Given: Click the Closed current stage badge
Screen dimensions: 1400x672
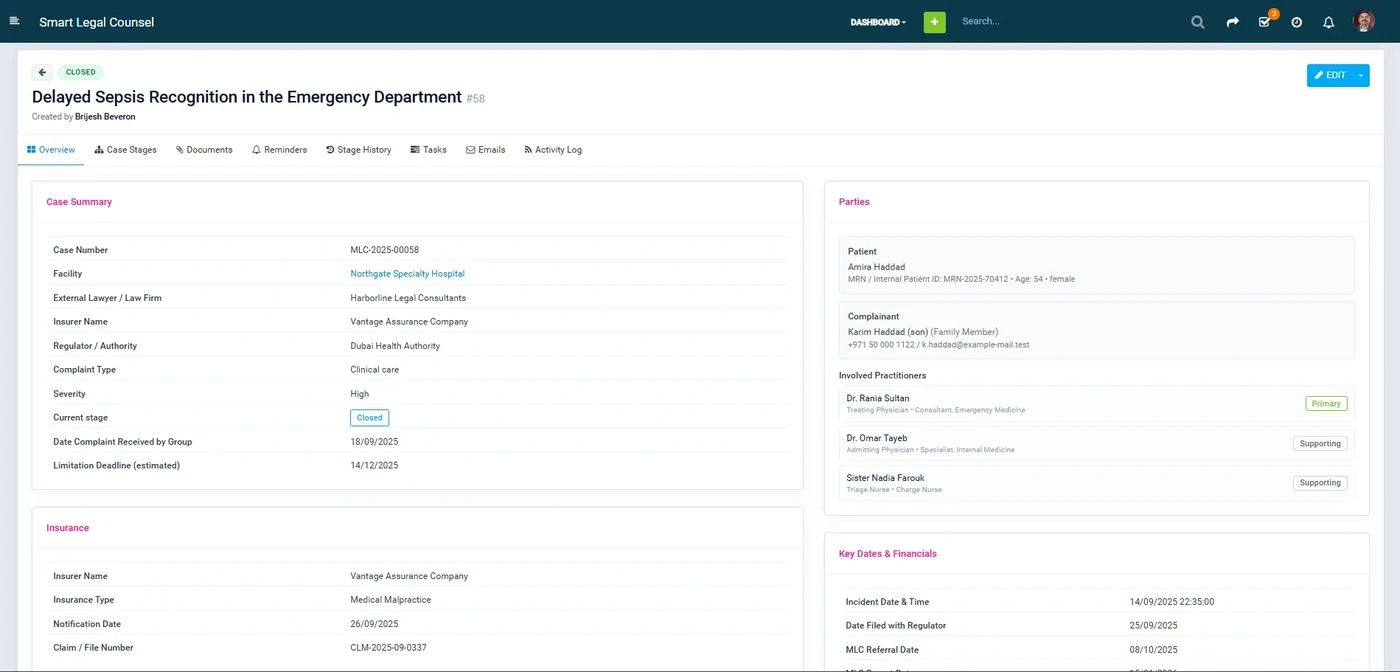Looking at the screenshot, I should [x=369, y=418].
